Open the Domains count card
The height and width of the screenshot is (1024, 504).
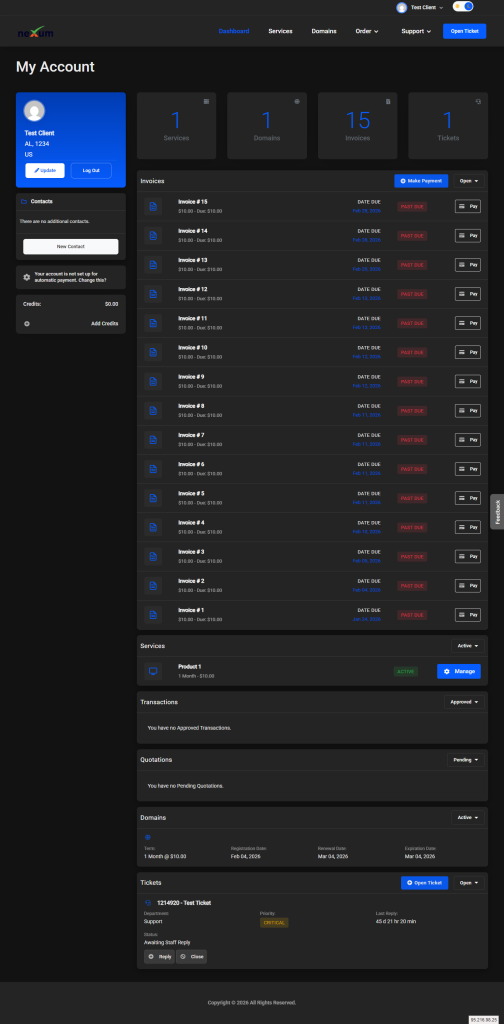[266, 125]
